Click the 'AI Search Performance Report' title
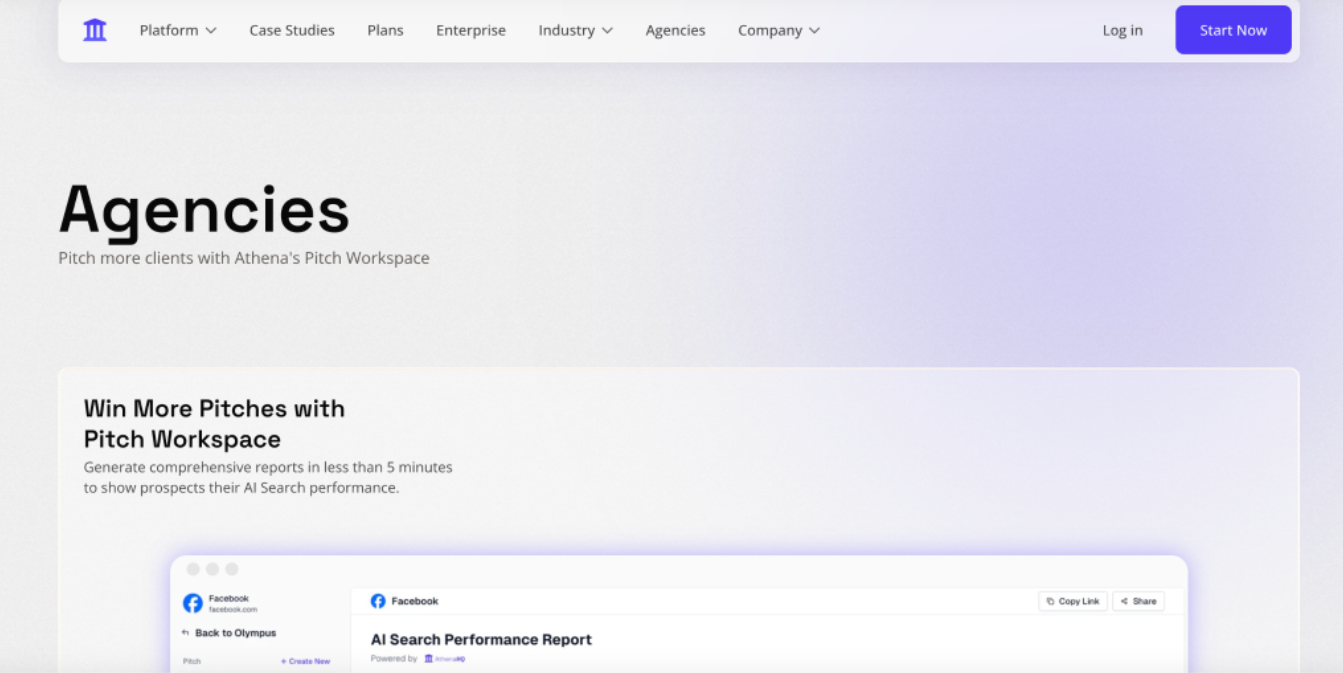Image resolution: width=1343 pixels, height=673 pixels. (x=481, y=639)
